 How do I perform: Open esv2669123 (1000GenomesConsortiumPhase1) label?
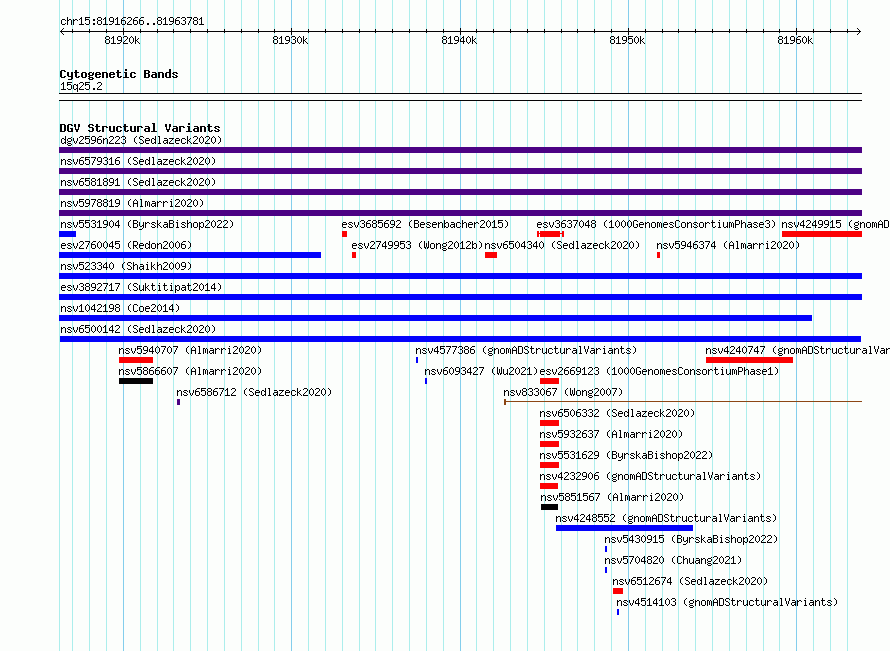click(659, 371)
